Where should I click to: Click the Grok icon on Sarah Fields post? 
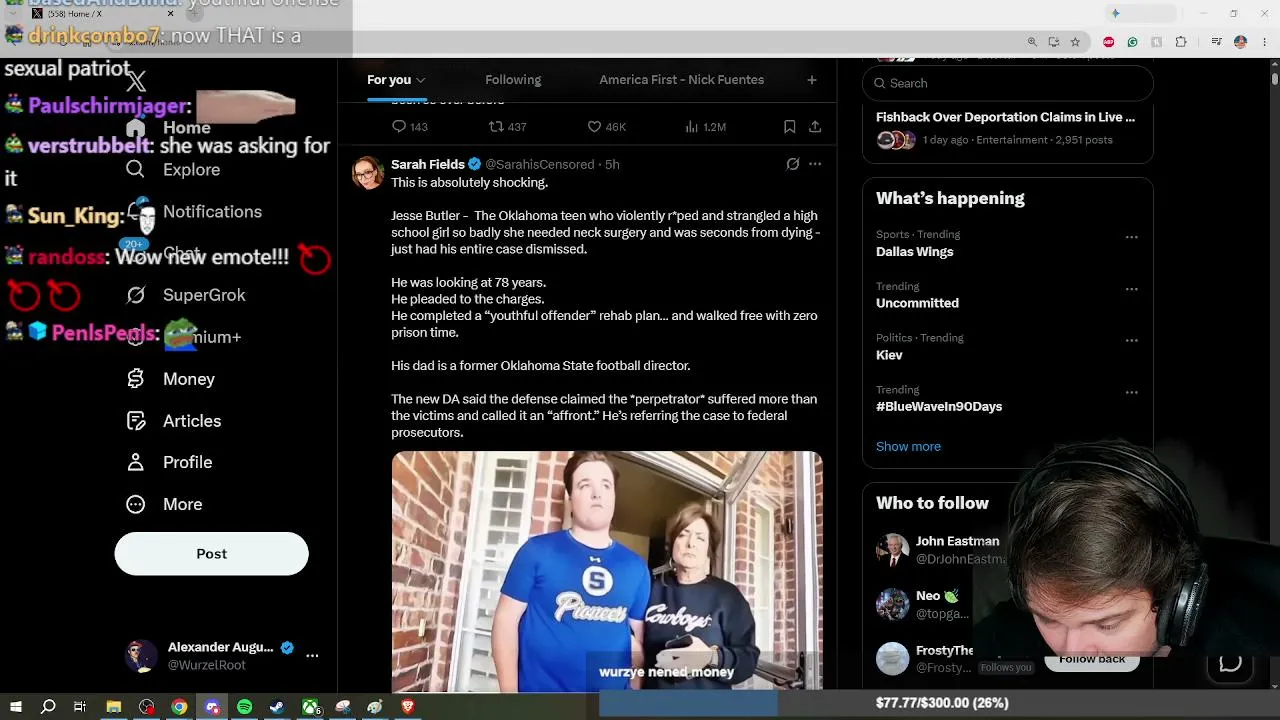pyautogui.click(x=792, y=164)
